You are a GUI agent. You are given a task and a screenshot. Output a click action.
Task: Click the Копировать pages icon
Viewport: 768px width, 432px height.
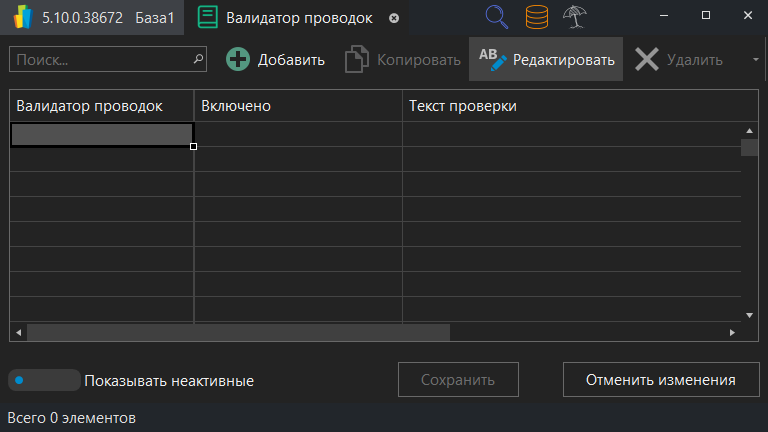tap(357, 59)
